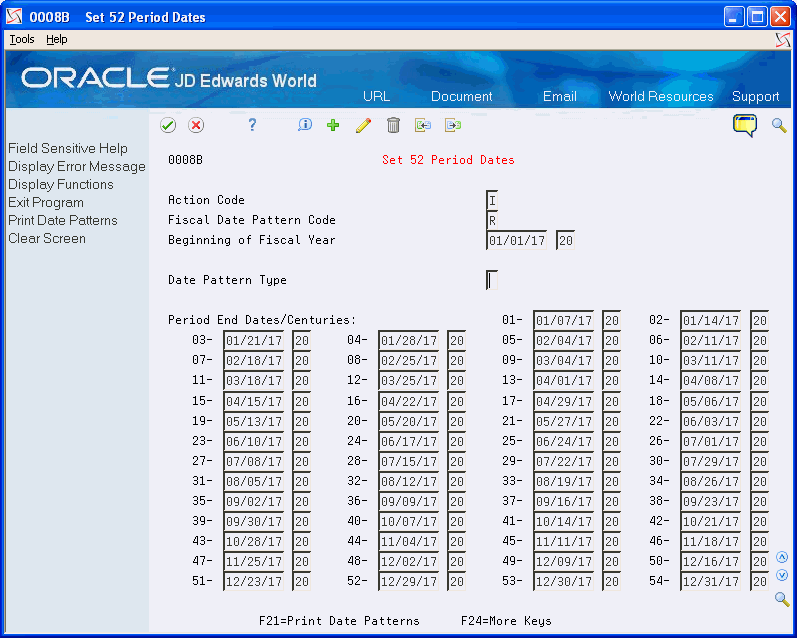
Task: Click period 53 end date 12/30/17
Action: [x=564, y=582]
